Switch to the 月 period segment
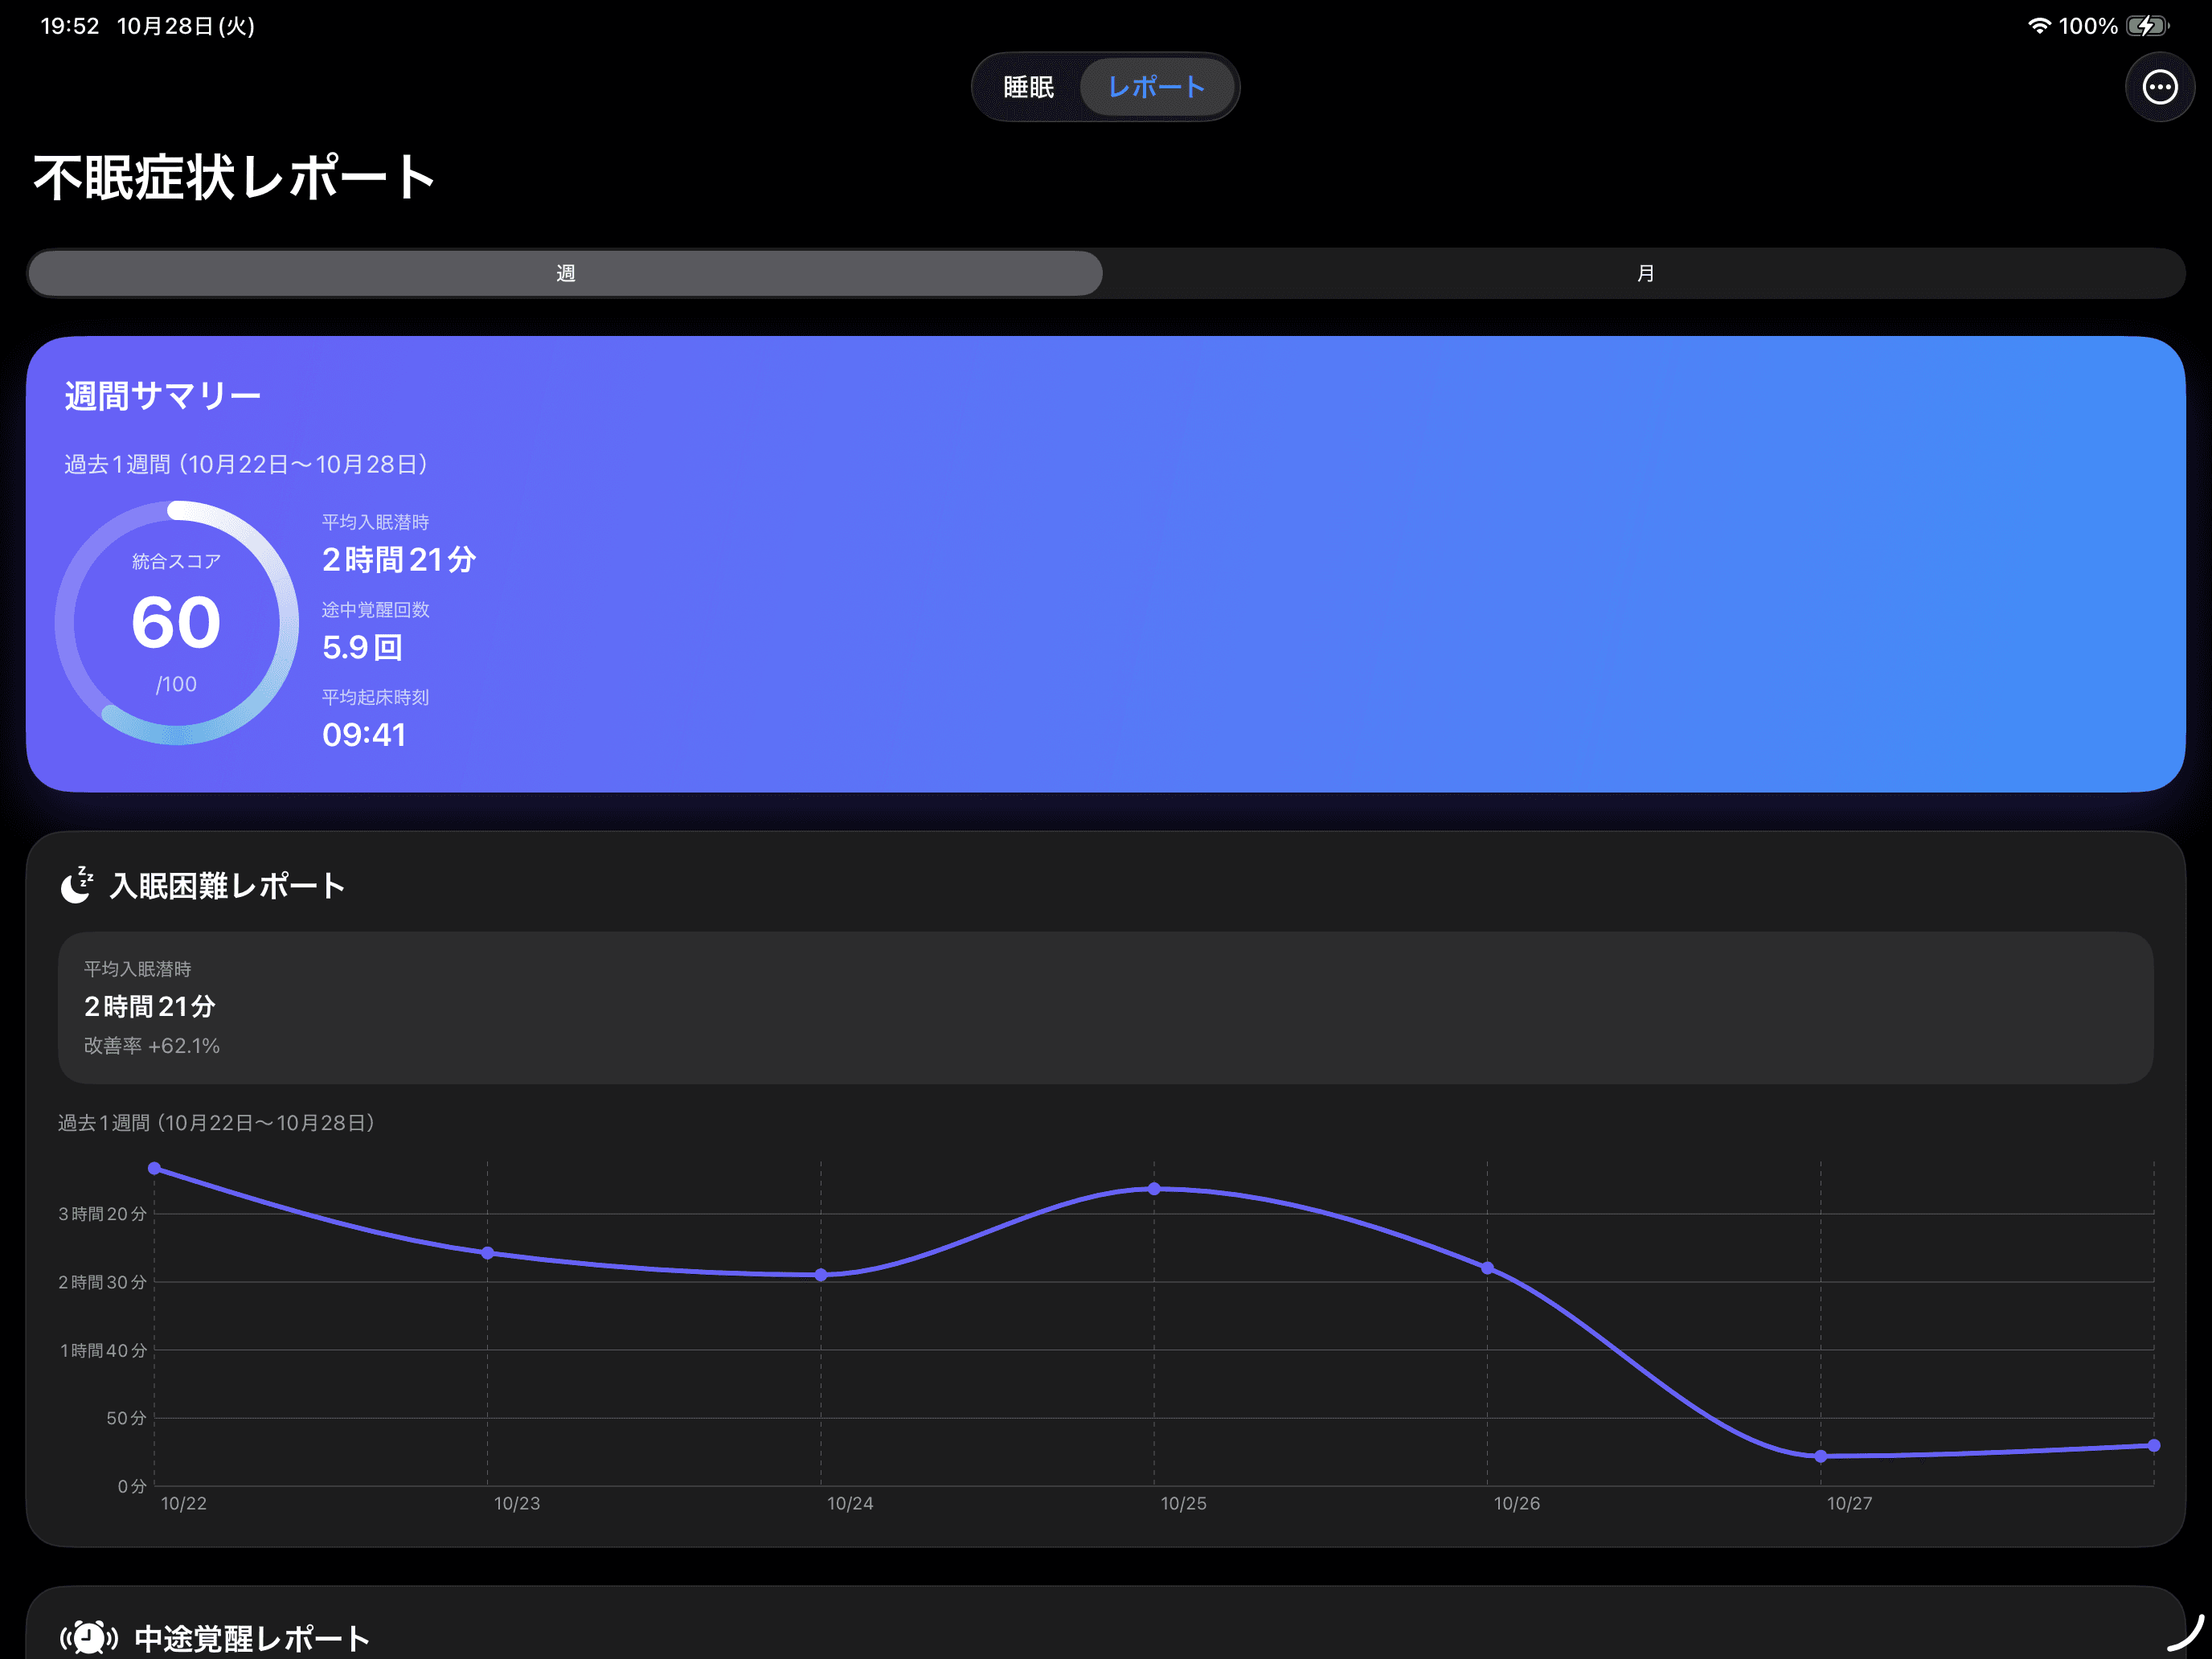This screenshot has height=1659, width=2212. click(x=1645, y=273)
